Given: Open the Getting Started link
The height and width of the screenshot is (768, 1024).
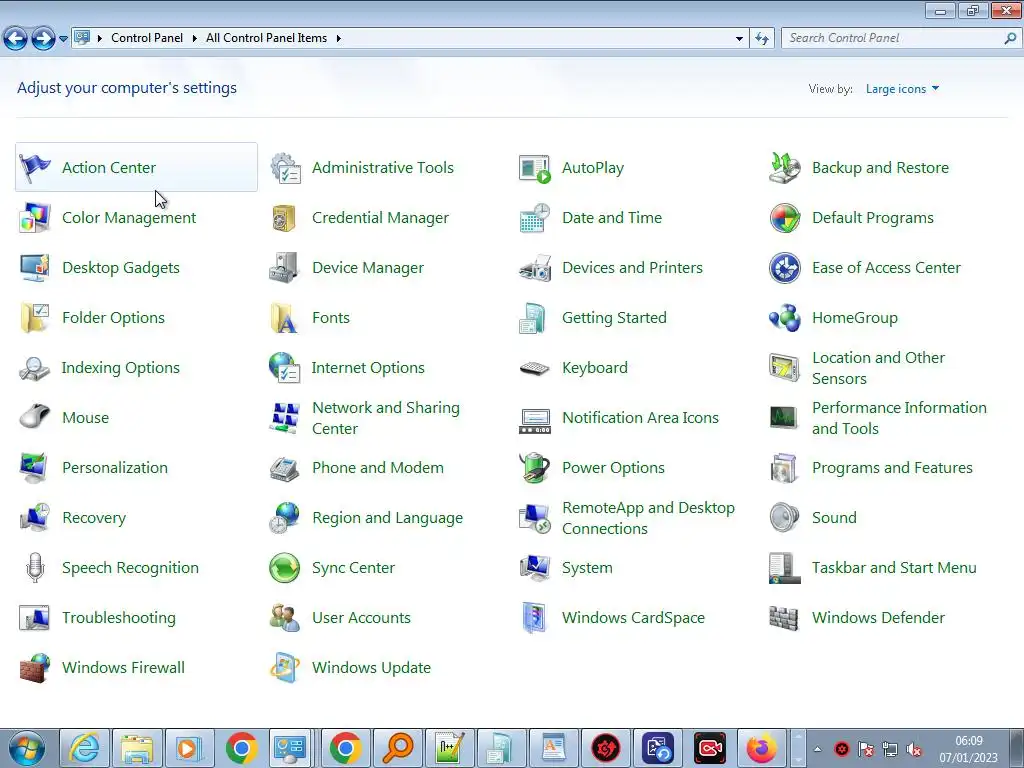Looking at the screenshot, I should (614, 317).
